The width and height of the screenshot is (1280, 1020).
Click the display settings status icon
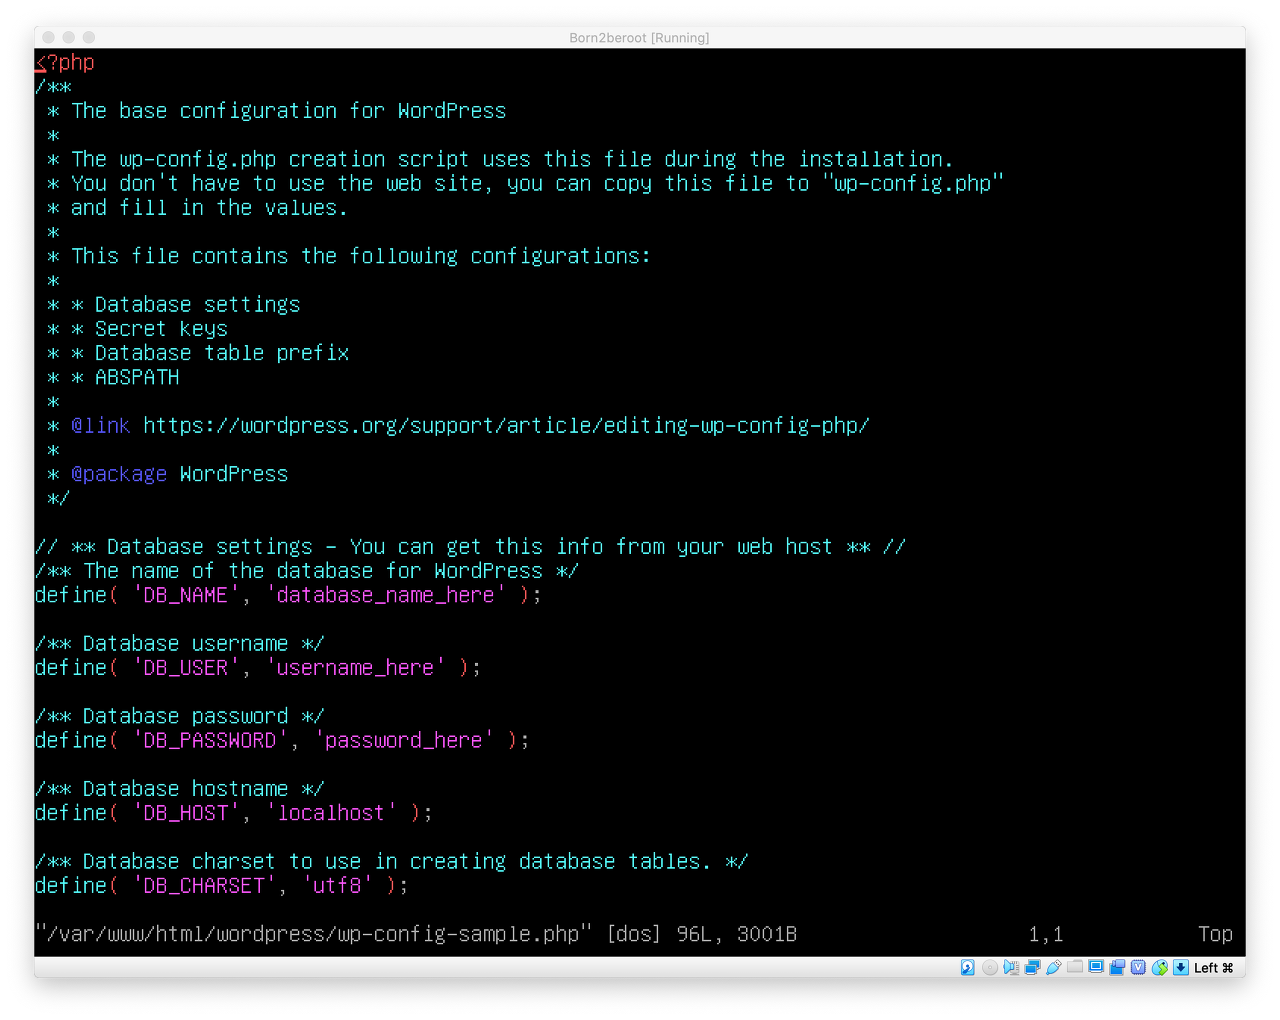(1096, 967)
